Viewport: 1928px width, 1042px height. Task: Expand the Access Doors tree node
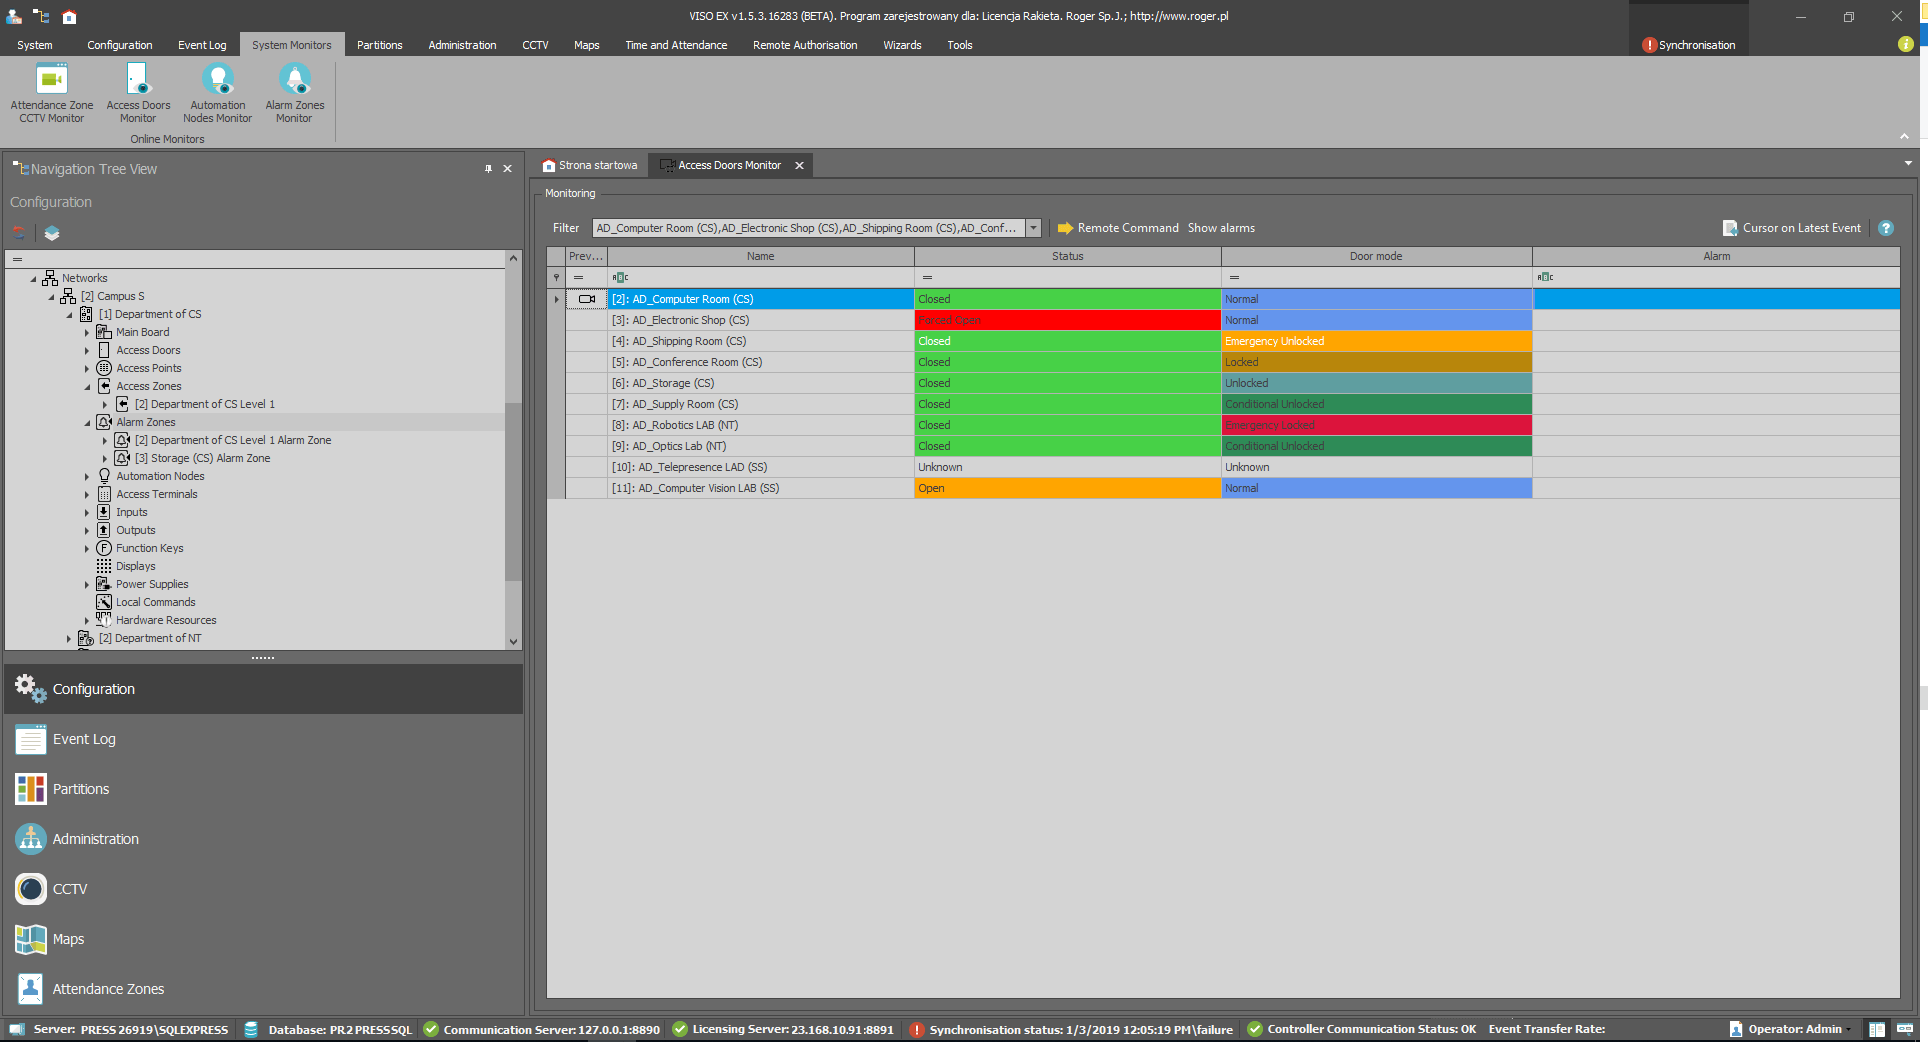(87, 351)
